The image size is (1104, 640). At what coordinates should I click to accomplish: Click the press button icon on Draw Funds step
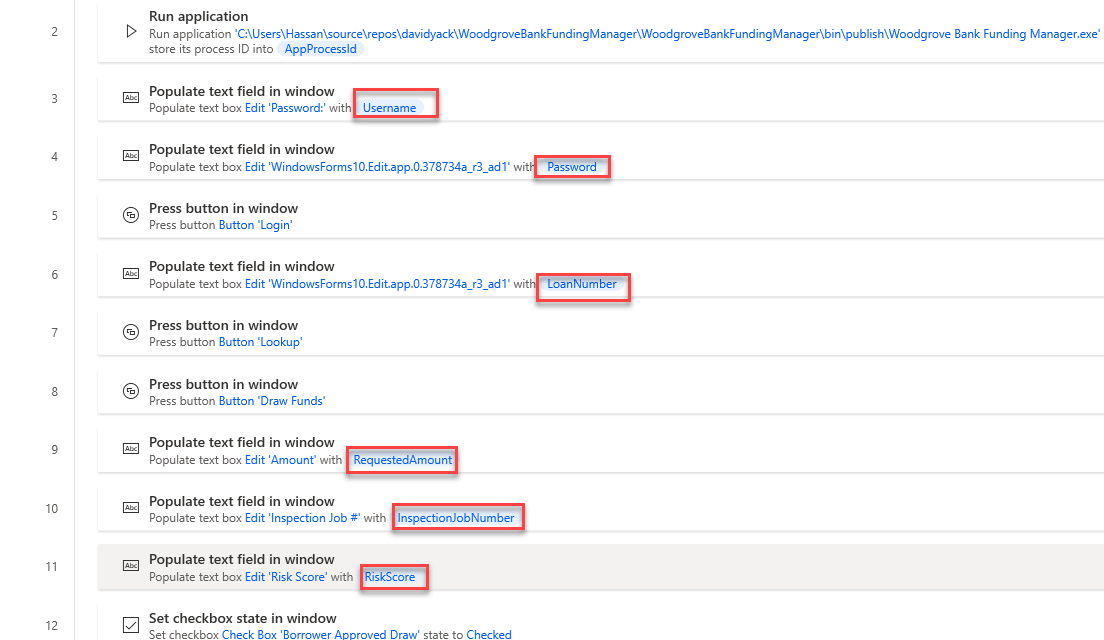click(x=131, y=390)
